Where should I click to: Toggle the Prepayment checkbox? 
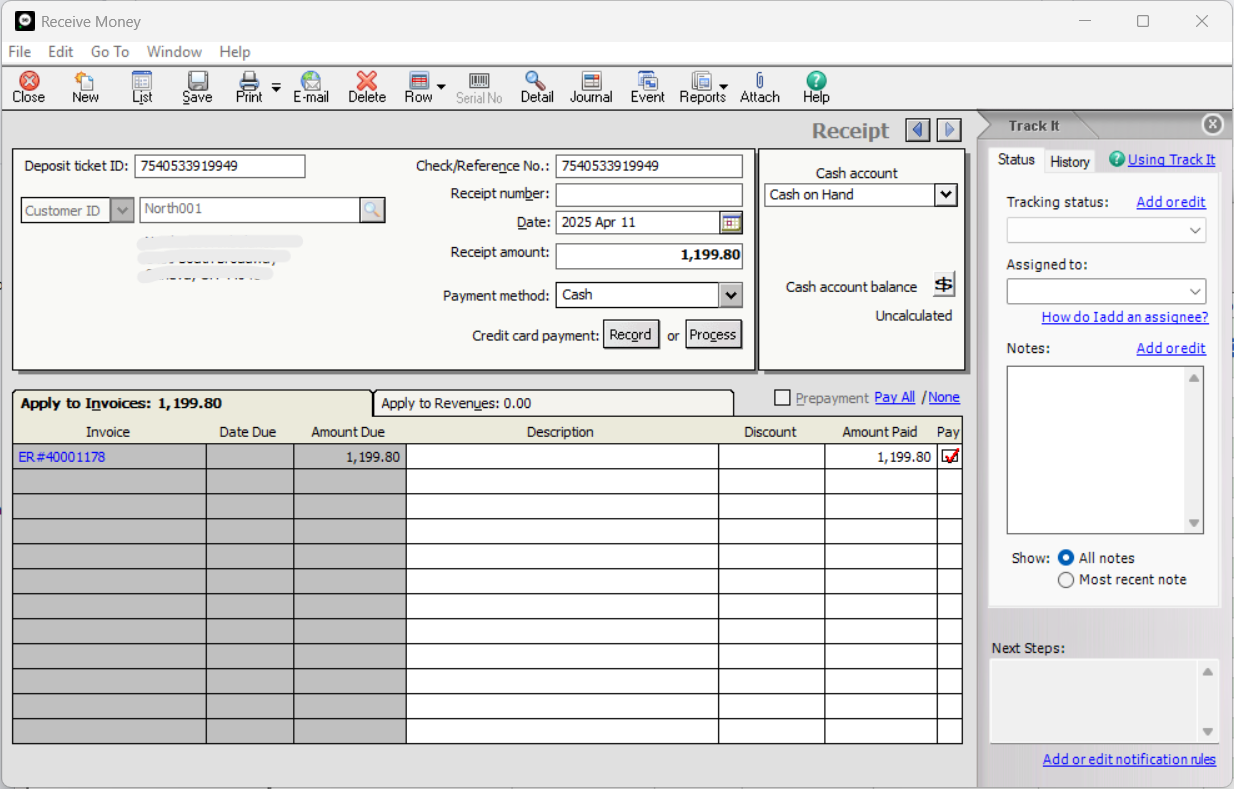click(782, 398)
